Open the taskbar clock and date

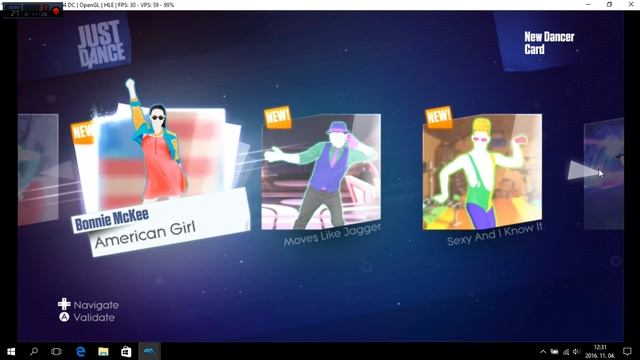600,351
